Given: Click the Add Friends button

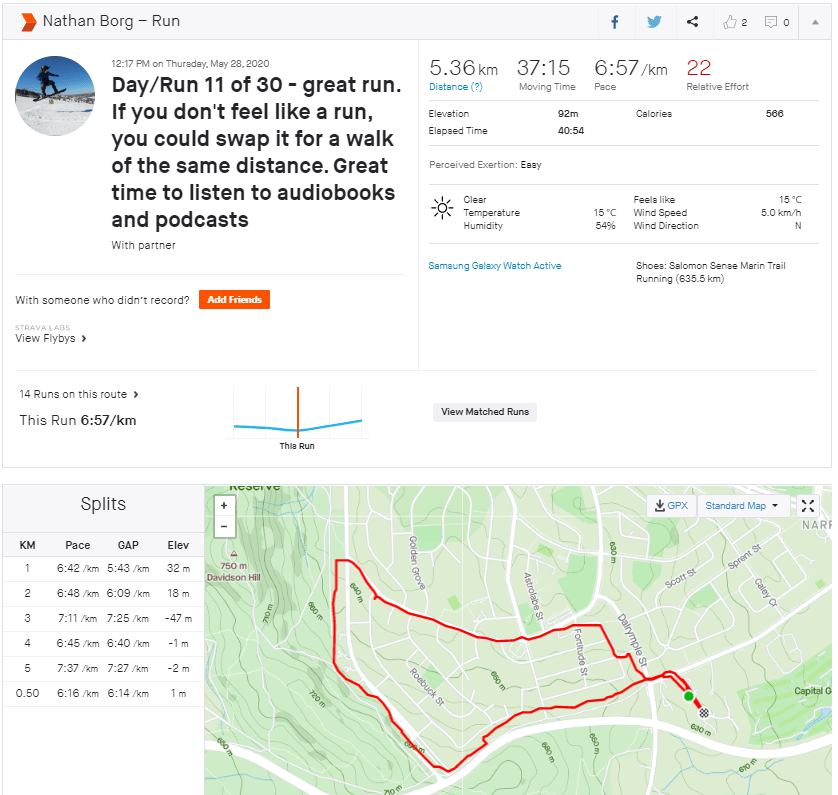Looking at the screenshot, I should click(234, 300).
